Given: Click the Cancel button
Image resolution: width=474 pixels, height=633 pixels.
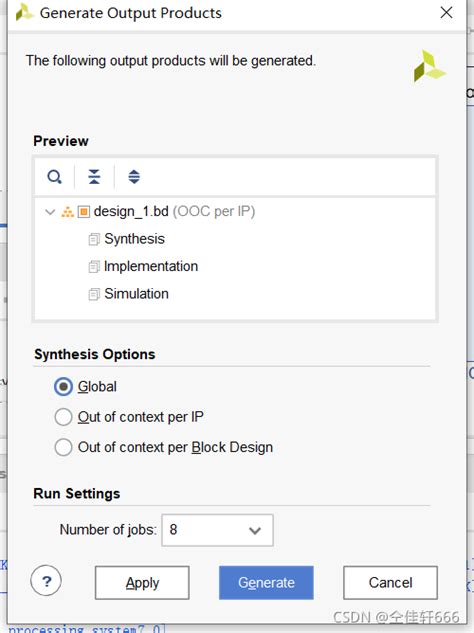Looking at the screenshot, I should (x=390, y=583).
